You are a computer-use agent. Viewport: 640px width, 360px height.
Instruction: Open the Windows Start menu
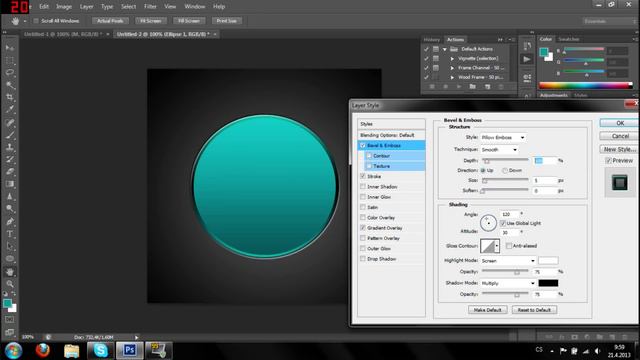[13, 351]
